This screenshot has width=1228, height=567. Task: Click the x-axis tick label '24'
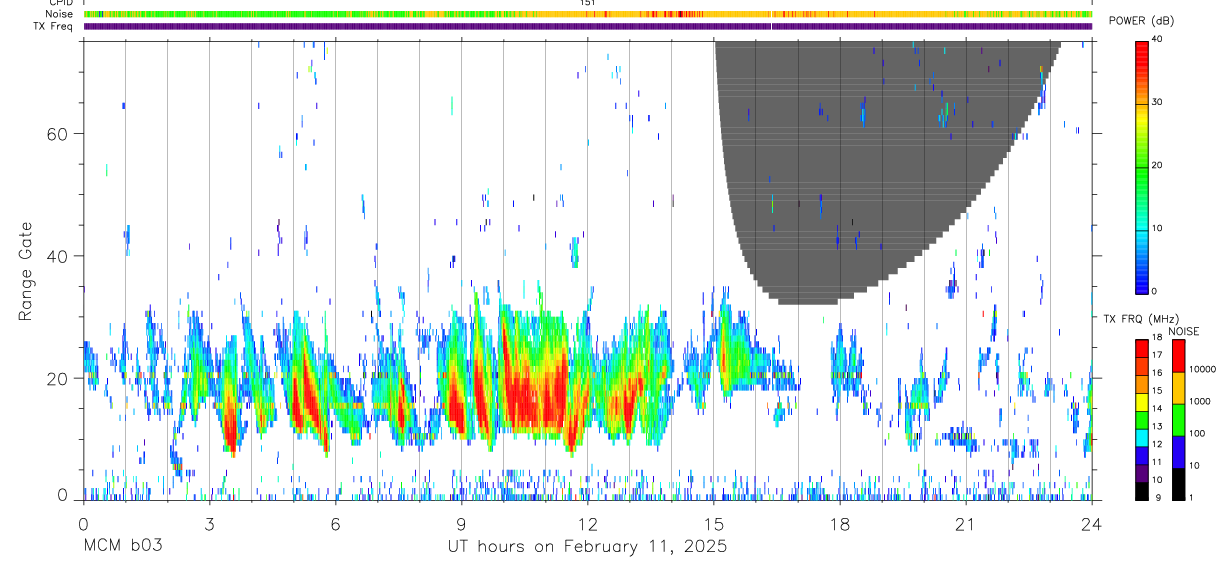(1092, 523)
